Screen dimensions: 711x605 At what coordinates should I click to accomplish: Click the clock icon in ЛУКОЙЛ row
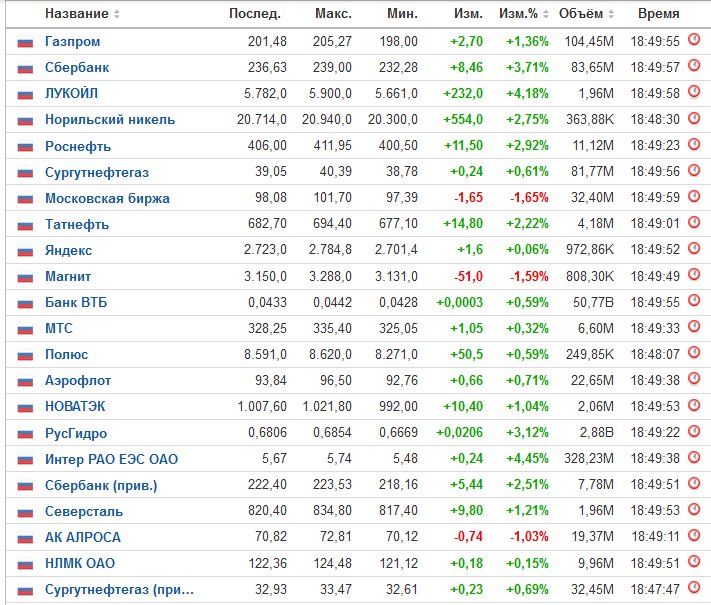coord(694,92)
